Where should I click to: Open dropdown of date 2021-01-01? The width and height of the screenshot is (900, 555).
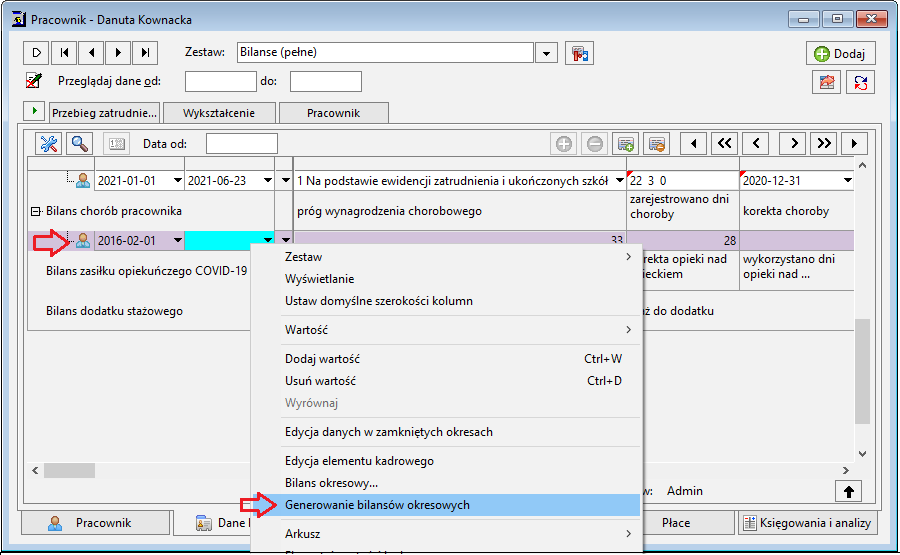pos(177,181)
